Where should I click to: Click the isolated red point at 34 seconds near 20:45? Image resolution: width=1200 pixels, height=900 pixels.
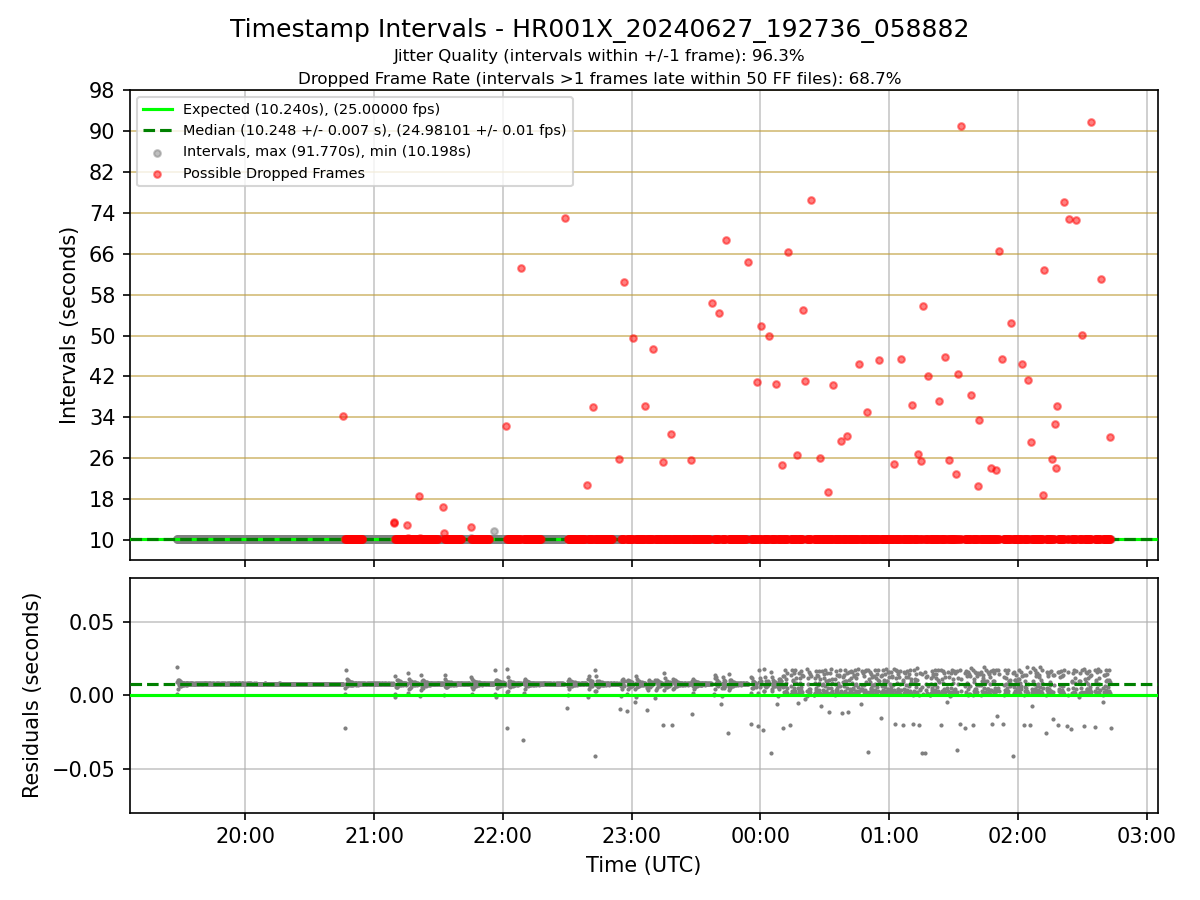pos(343,416)
